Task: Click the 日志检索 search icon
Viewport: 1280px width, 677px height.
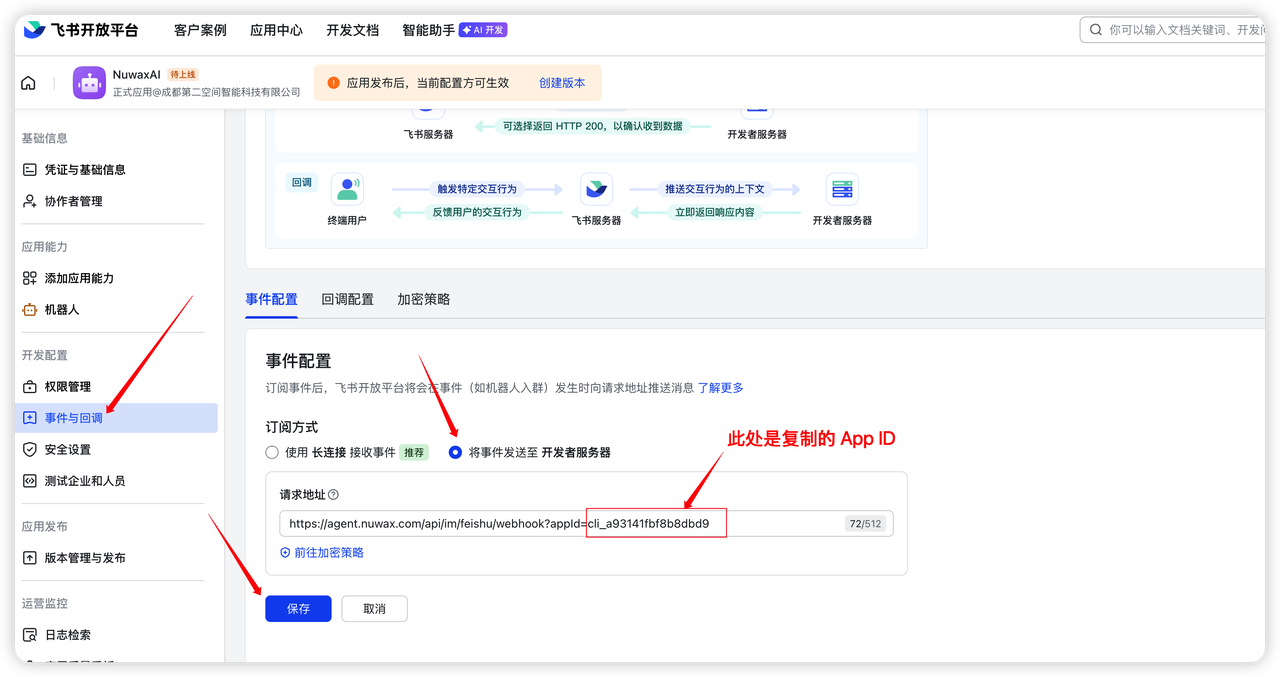Action: 30,635
